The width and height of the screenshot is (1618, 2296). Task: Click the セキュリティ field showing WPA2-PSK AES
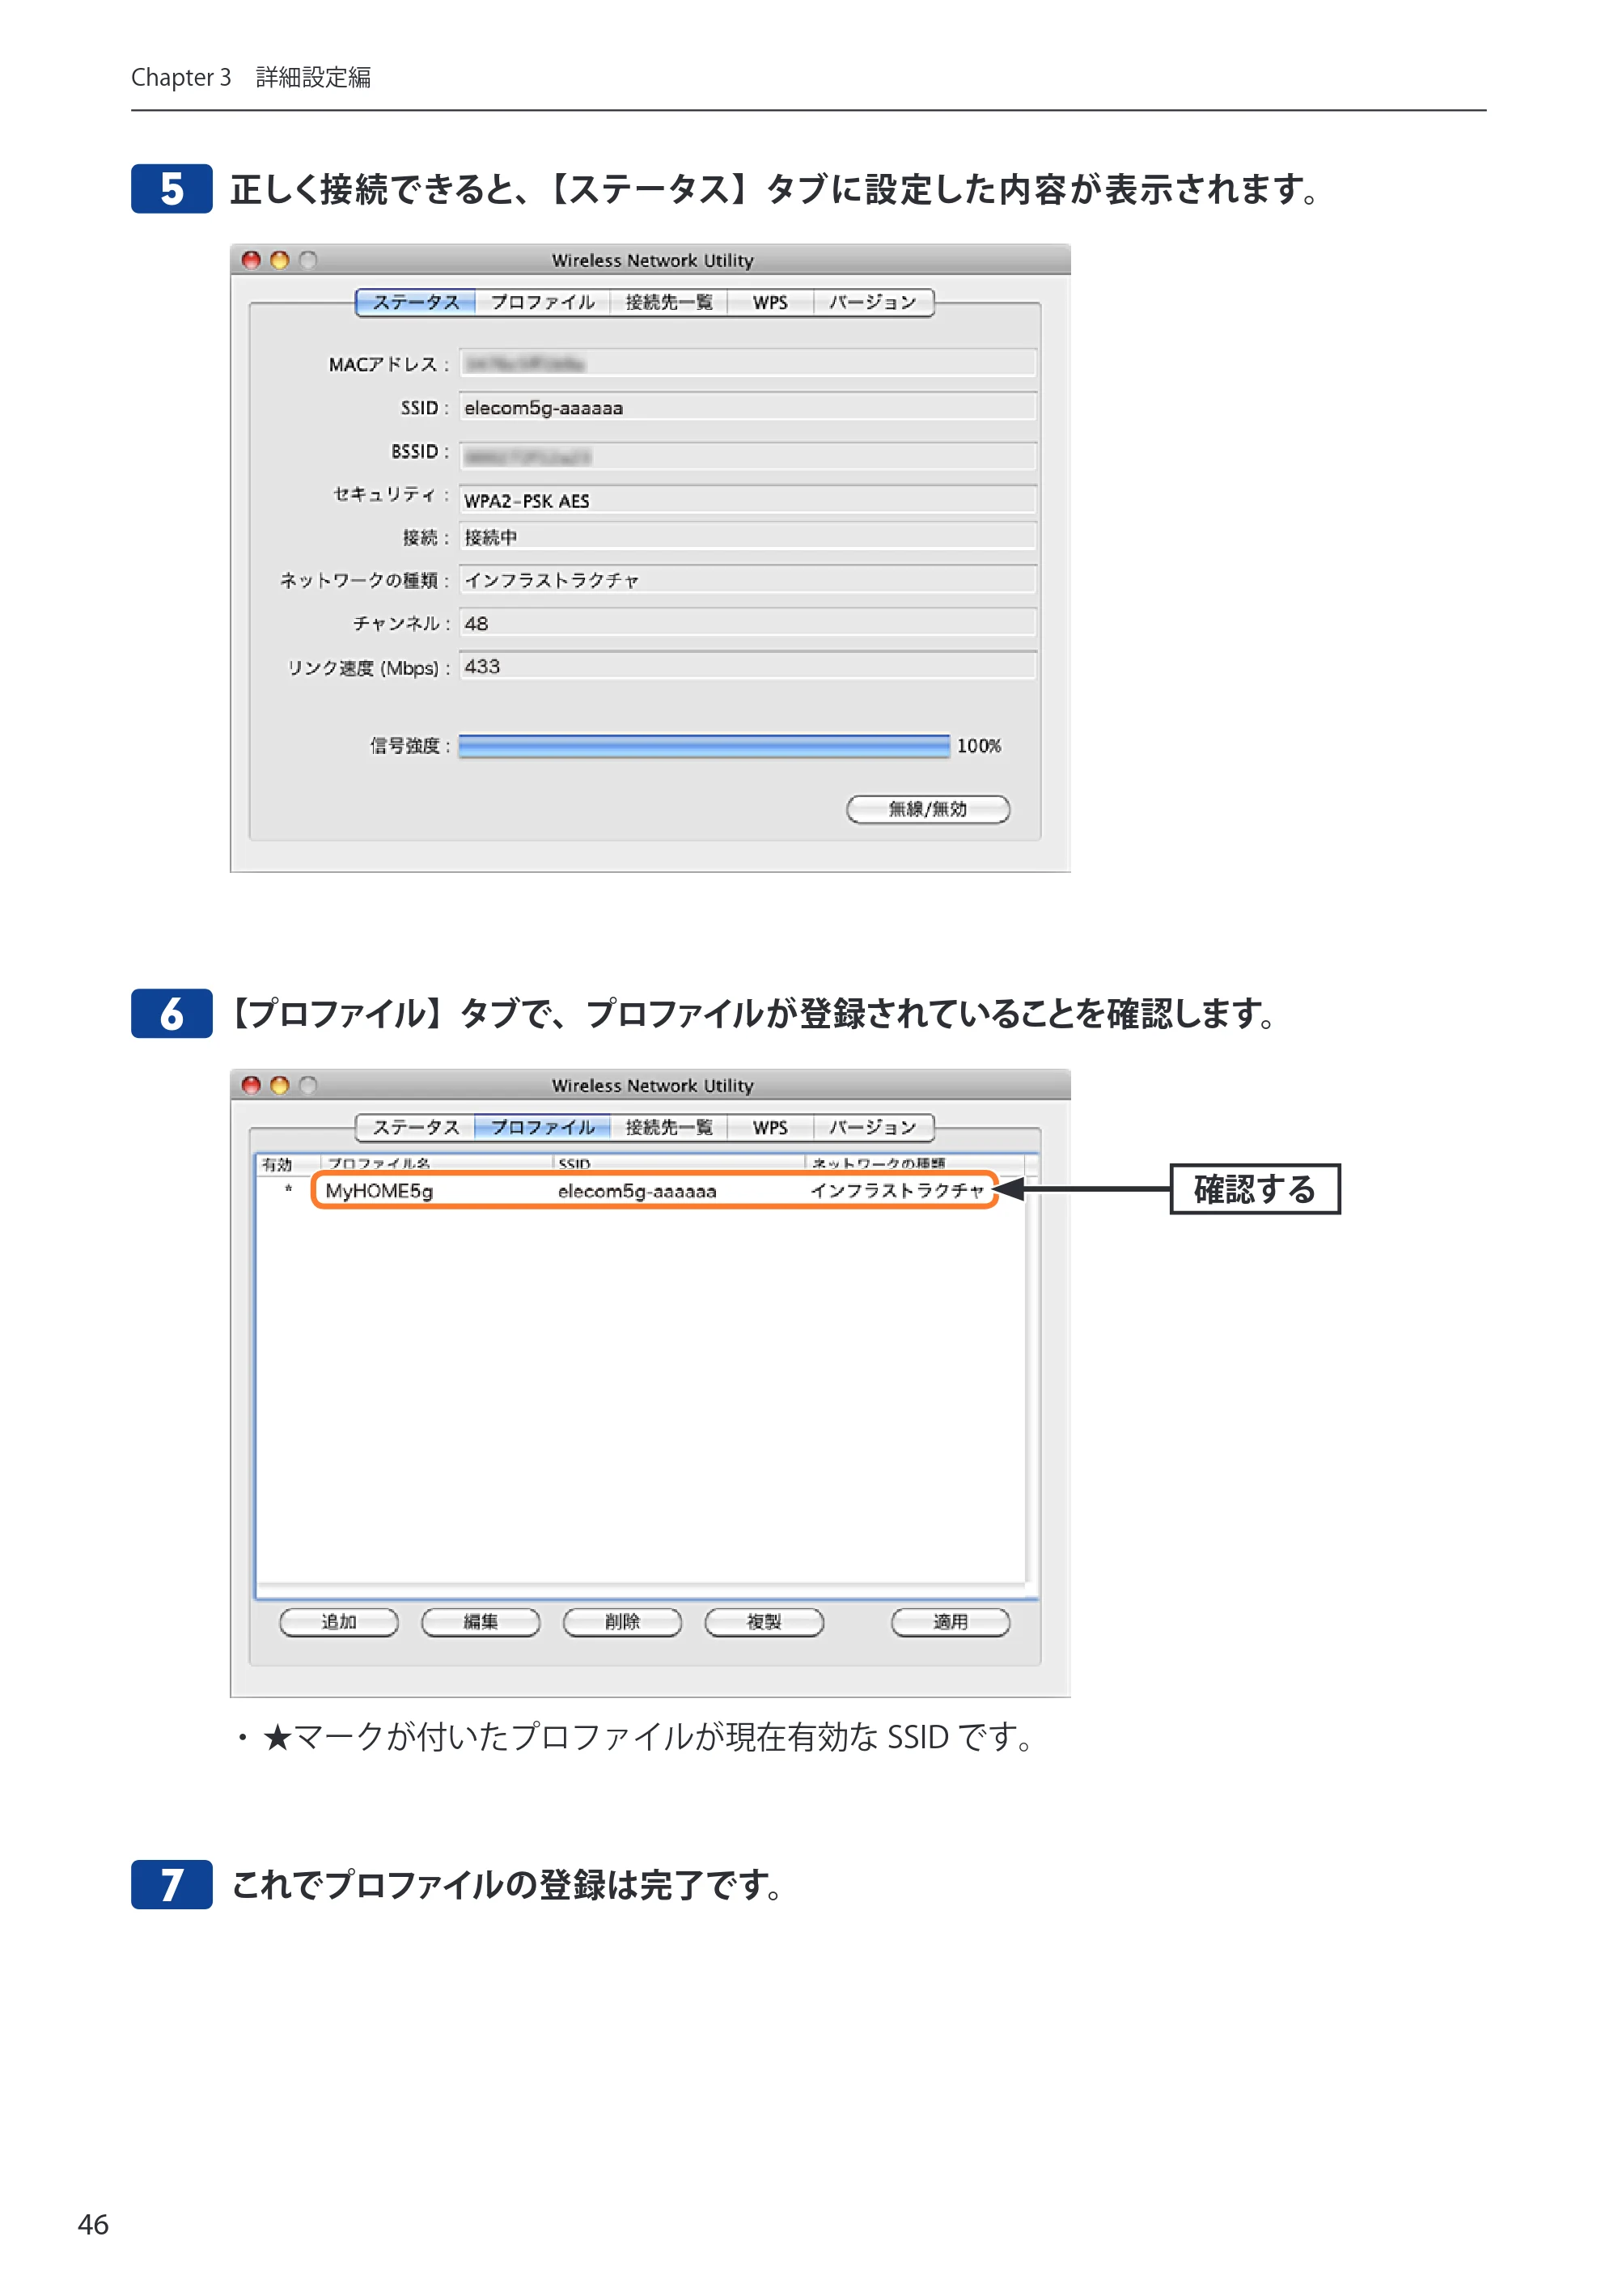[747, 500]
